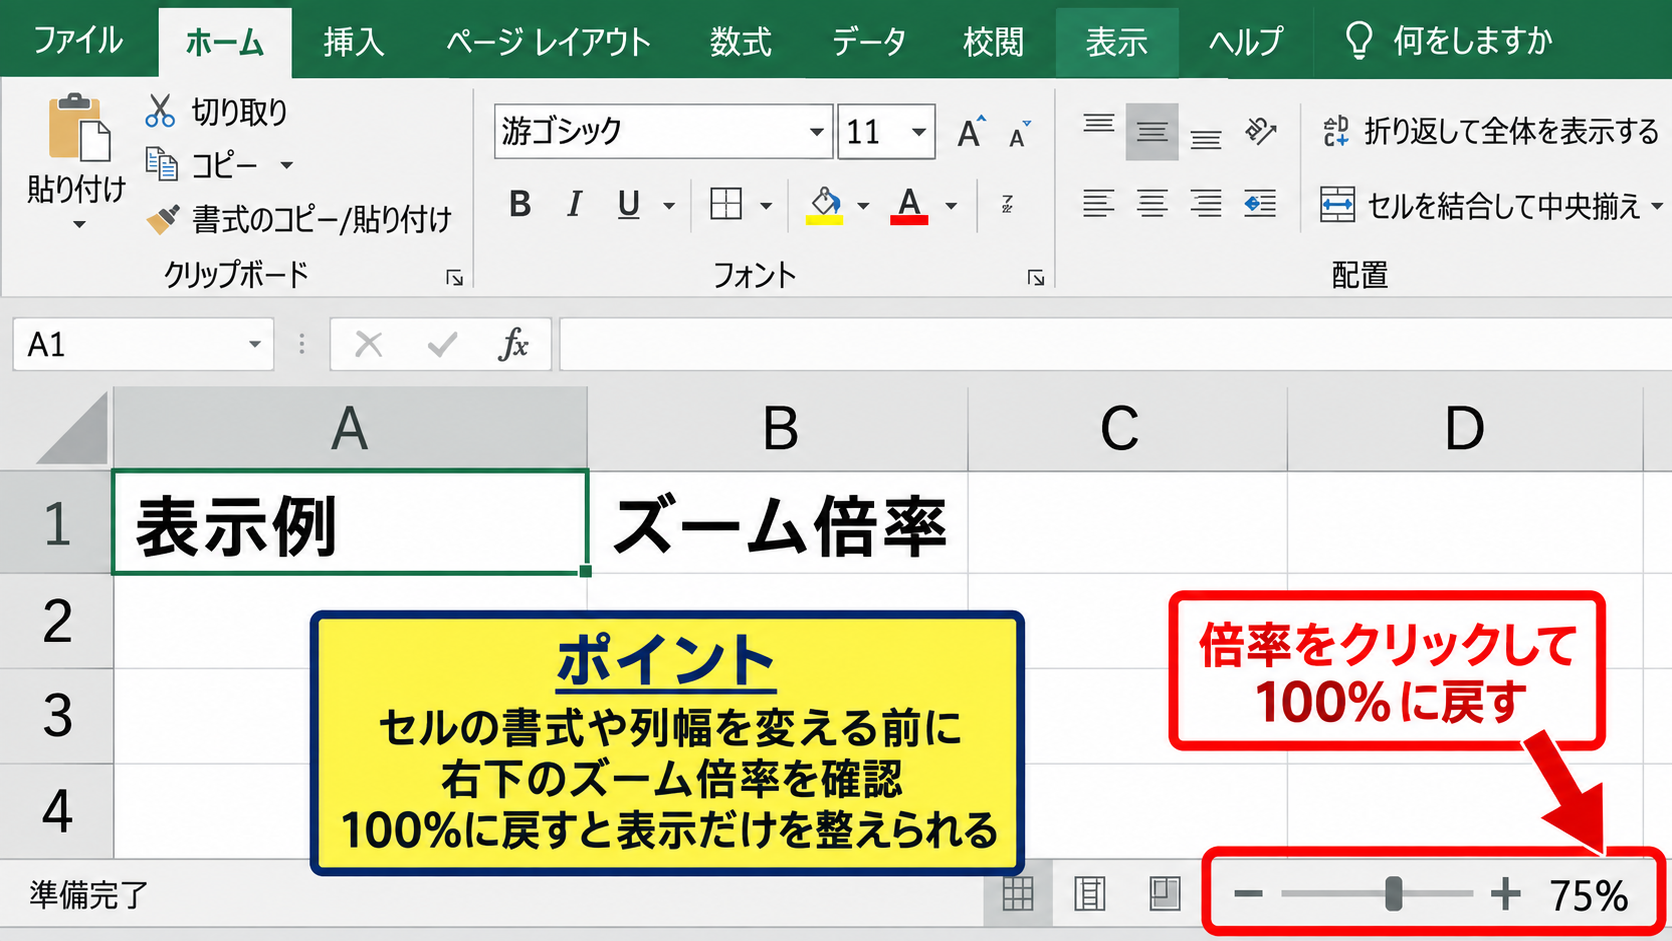Switch to the 数式 tab
This screenshot has width=1672, height=941.
point(741,42)
